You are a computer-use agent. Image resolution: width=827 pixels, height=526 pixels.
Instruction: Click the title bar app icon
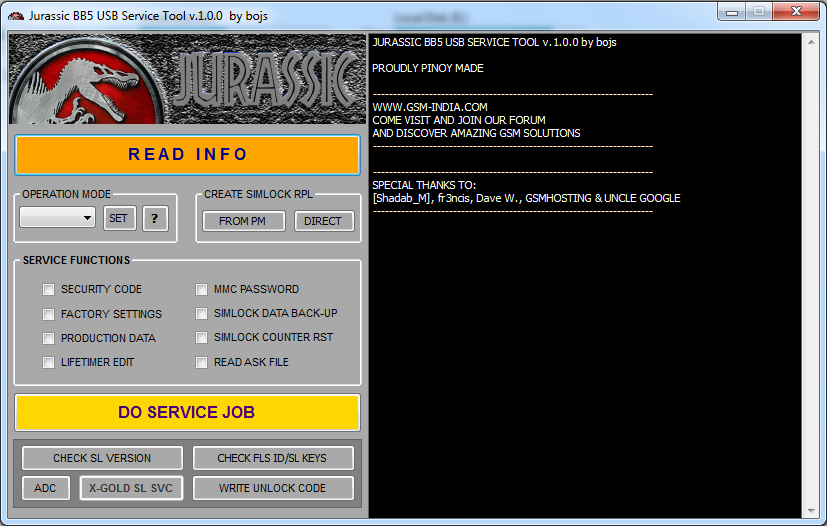click(16, 16)
